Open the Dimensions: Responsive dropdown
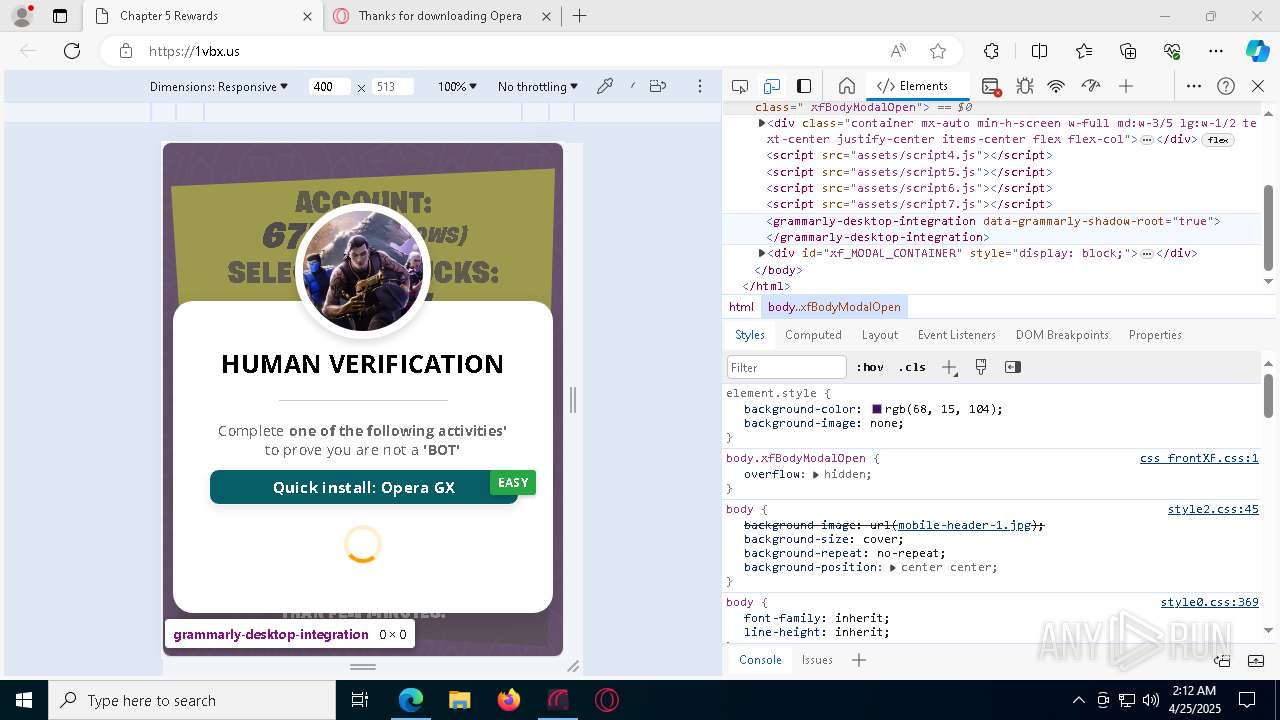 click(219, 87)
